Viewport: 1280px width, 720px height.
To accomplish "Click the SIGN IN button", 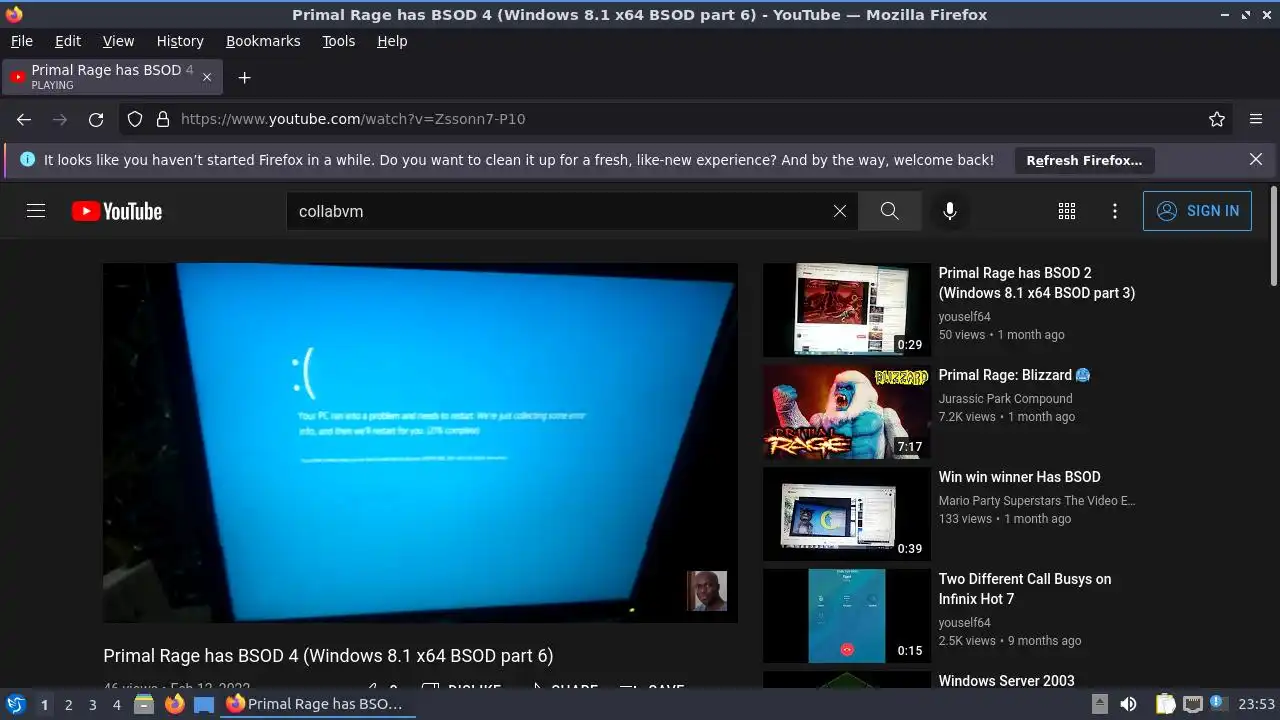I will click(x=1197, y=211).
